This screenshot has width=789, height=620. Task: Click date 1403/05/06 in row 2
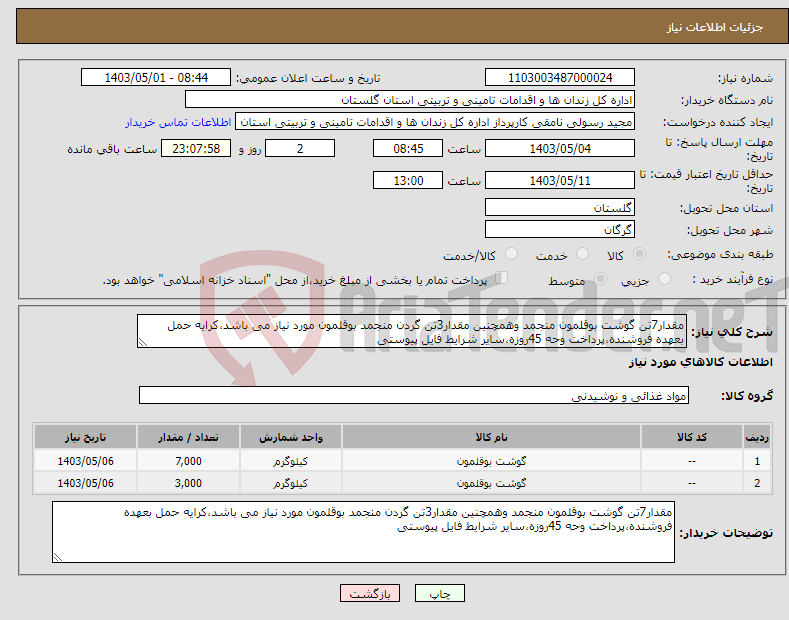[x=85, y=483]
